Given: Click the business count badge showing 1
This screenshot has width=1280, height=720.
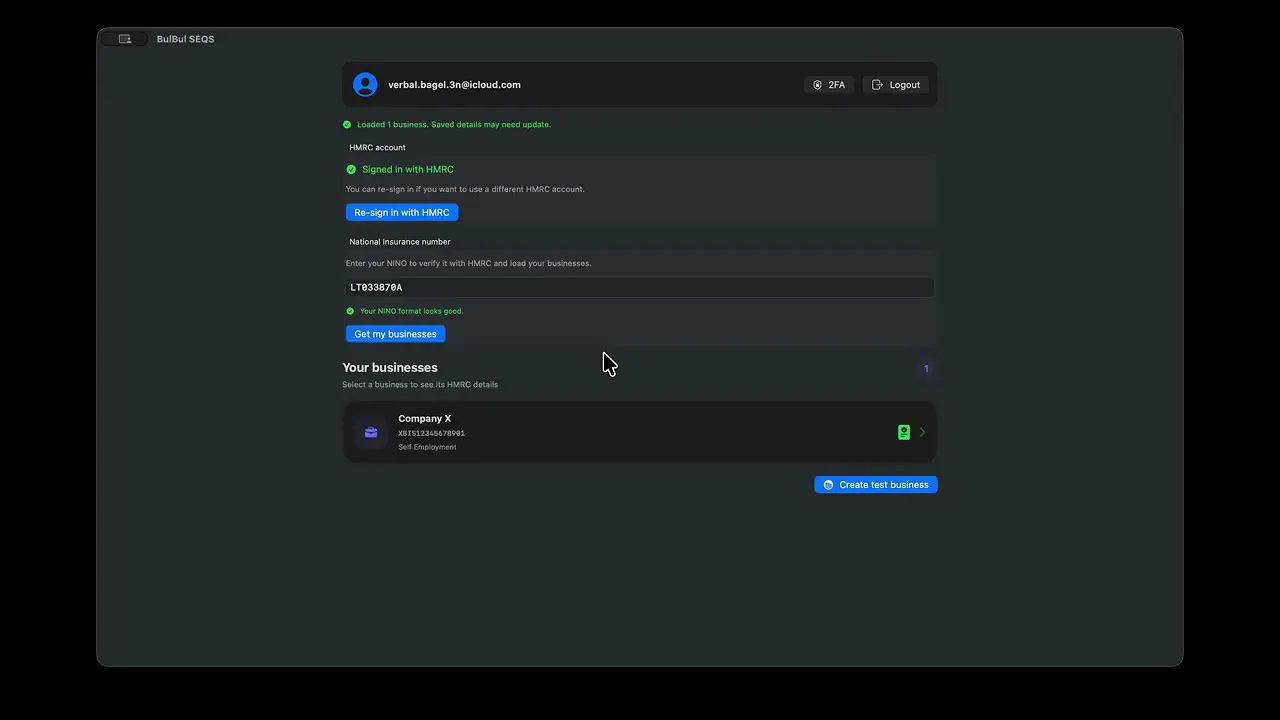Looking at the screenshot, I should point(926,369).
